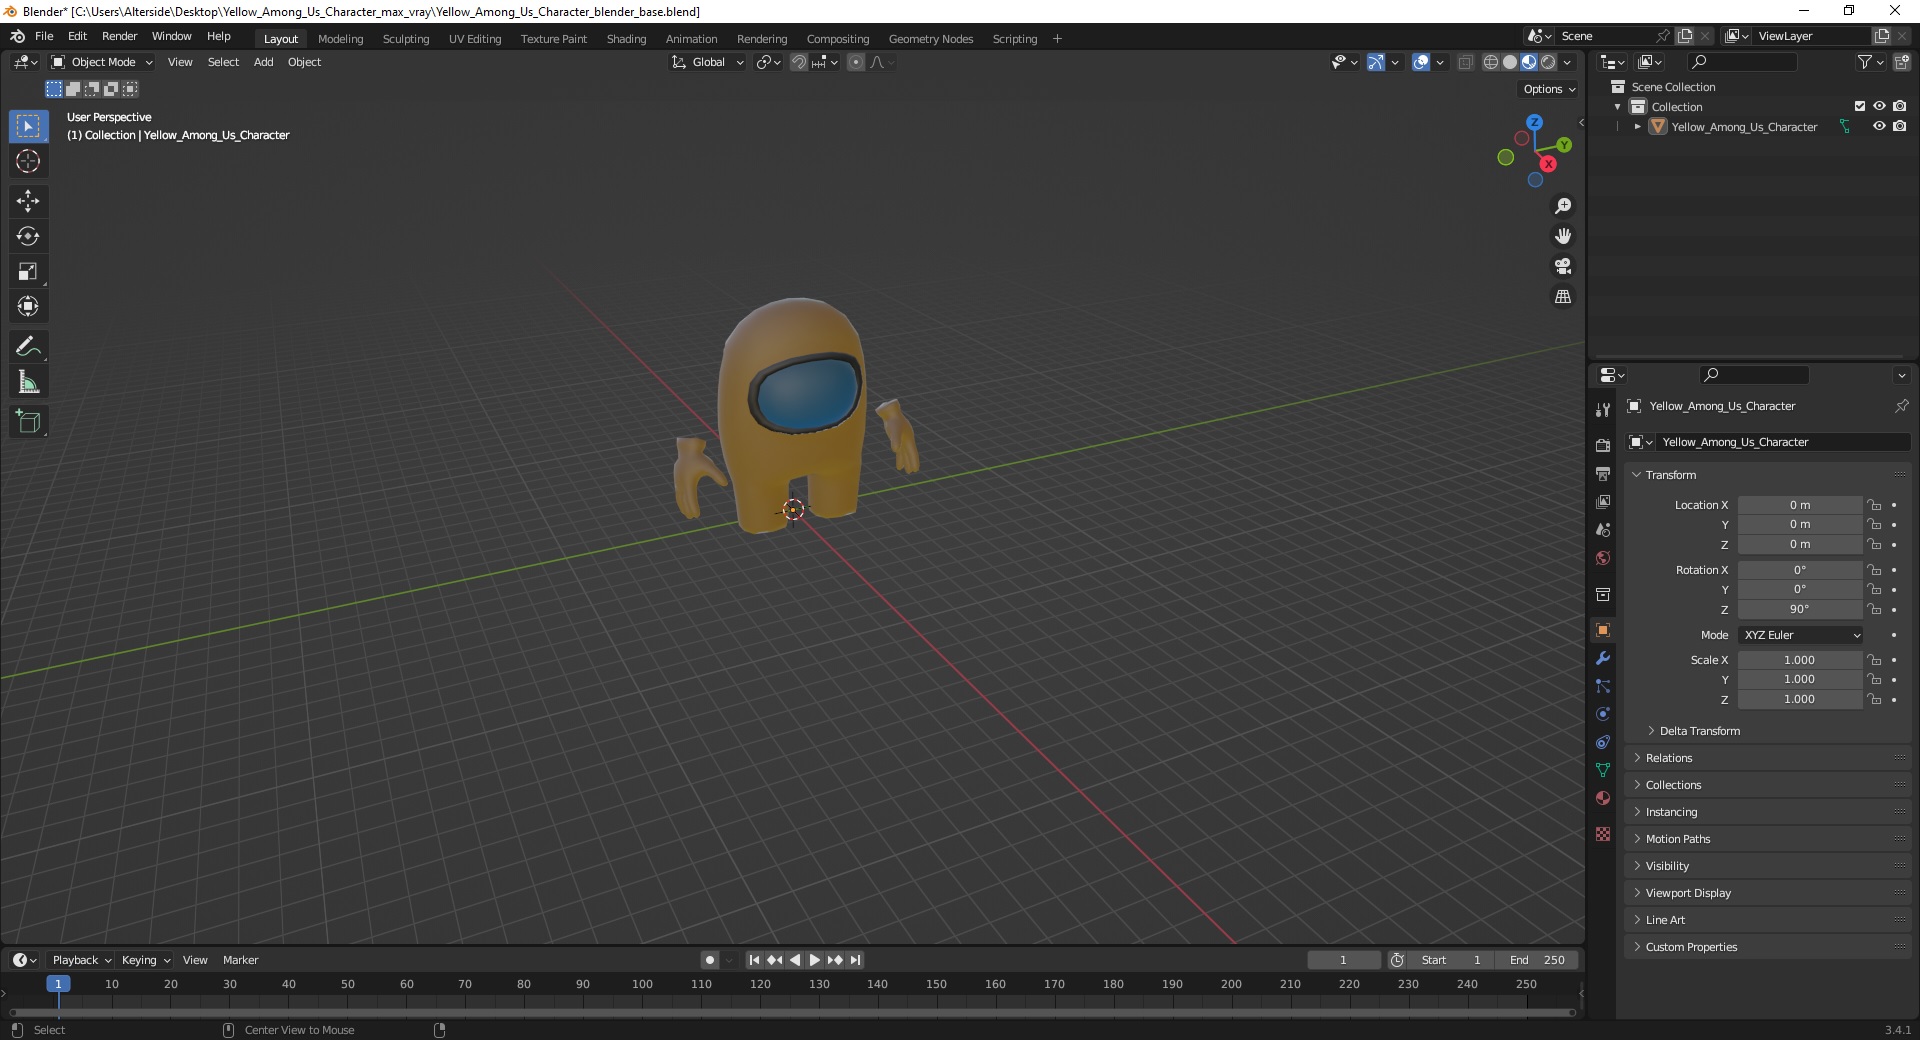Click the End frame 250 field
1920x1040 pixels.
coord(1538,960)
